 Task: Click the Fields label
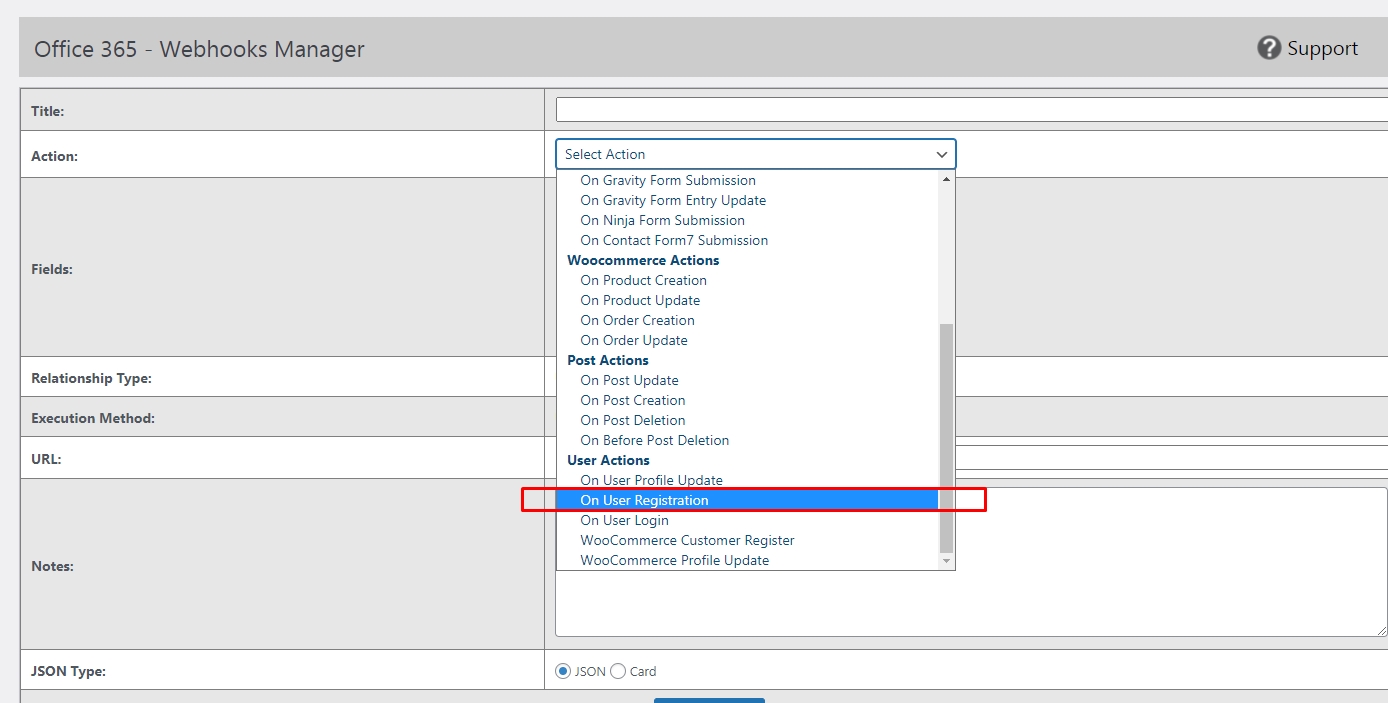tap(52, 269)
